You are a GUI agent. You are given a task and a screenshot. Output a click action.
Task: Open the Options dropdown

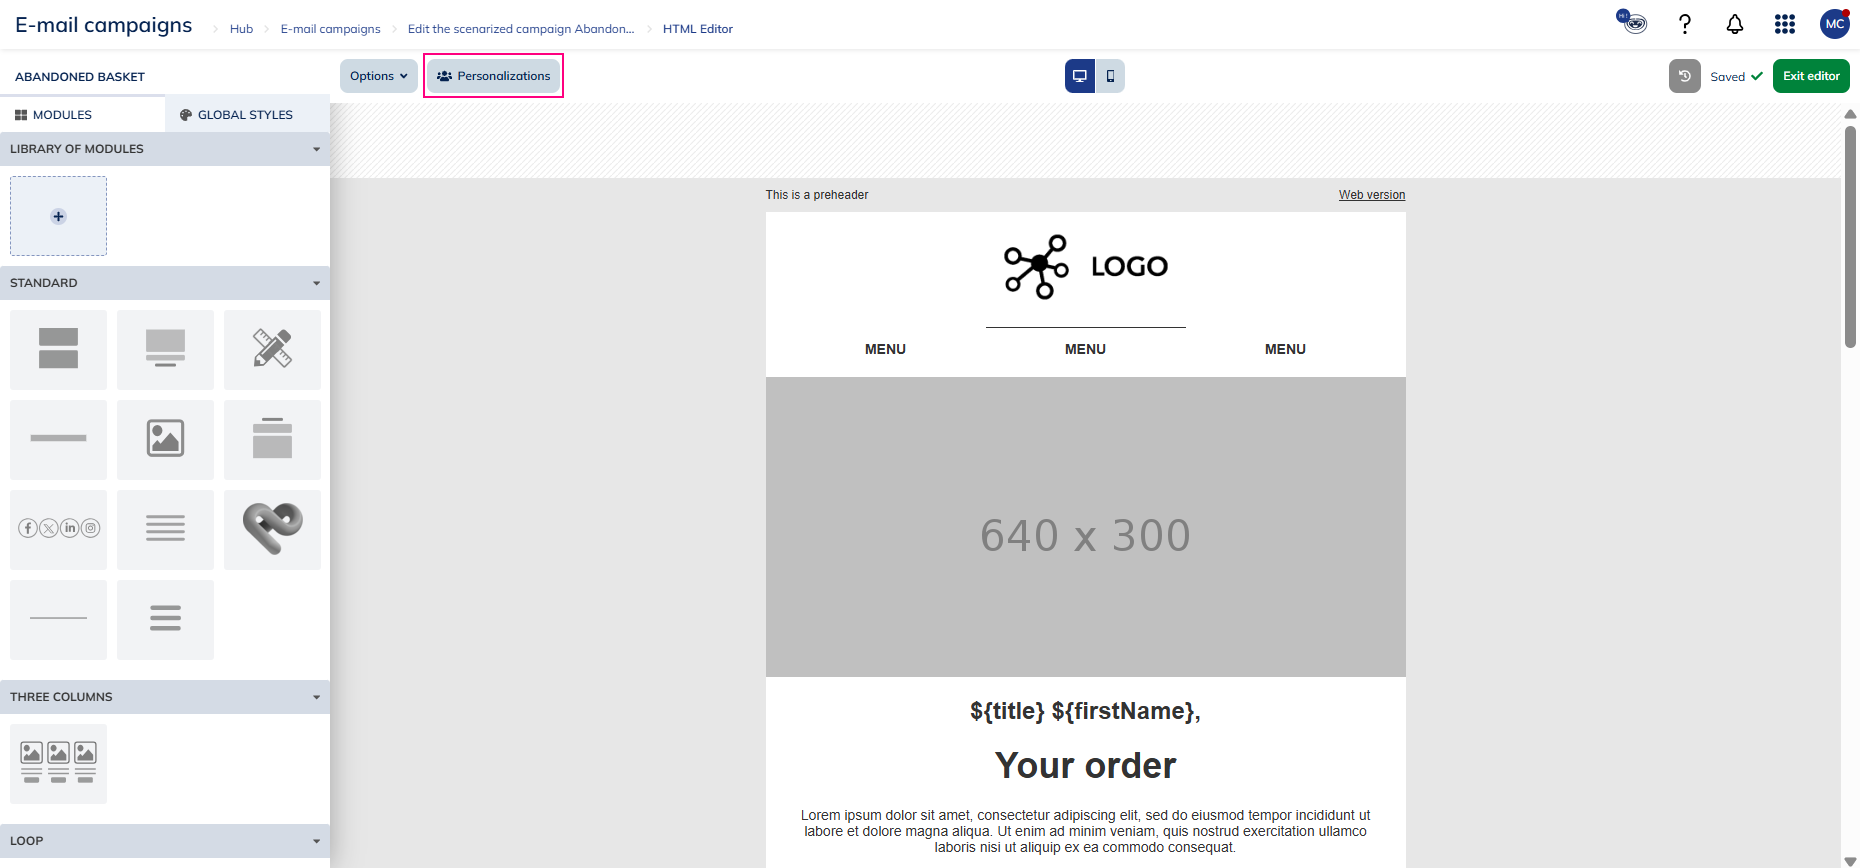pos(378,76)
